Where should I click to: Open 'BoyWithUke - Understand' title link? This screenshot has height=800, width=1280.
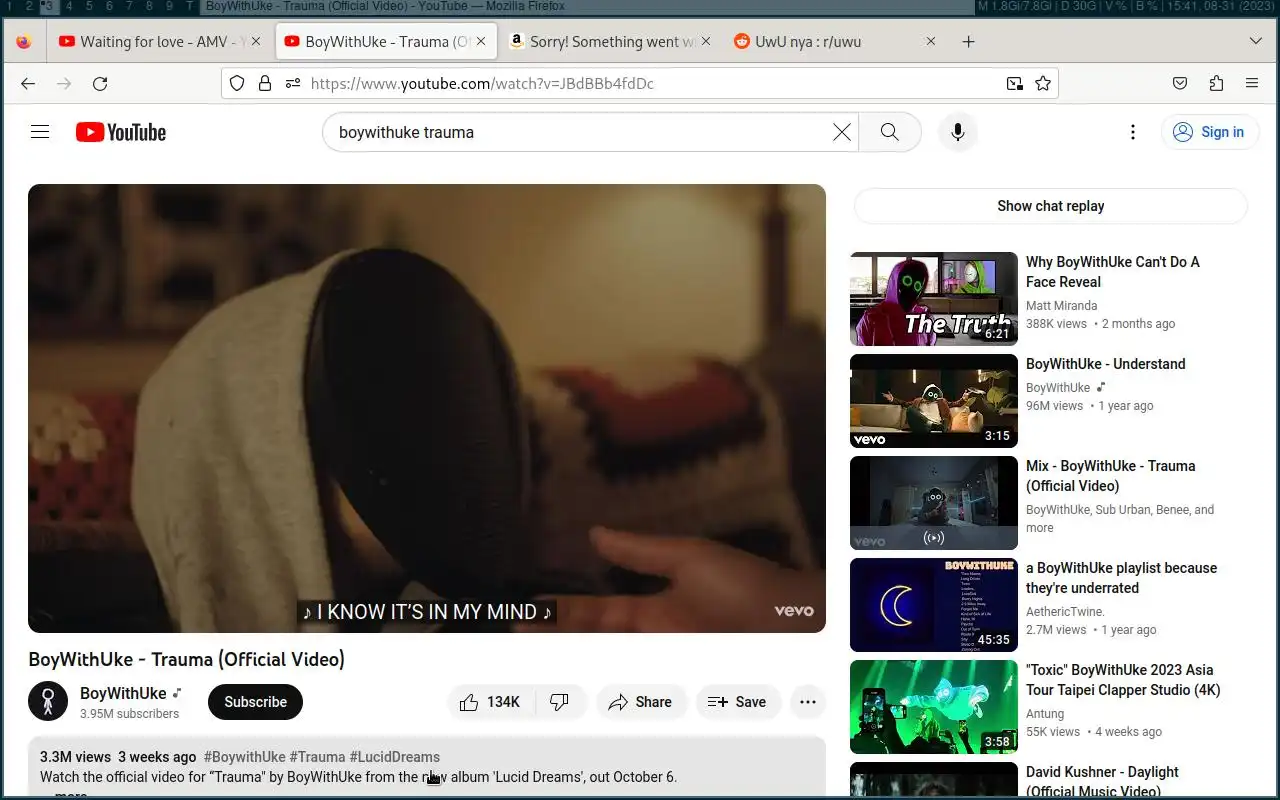click(1106, 364)
